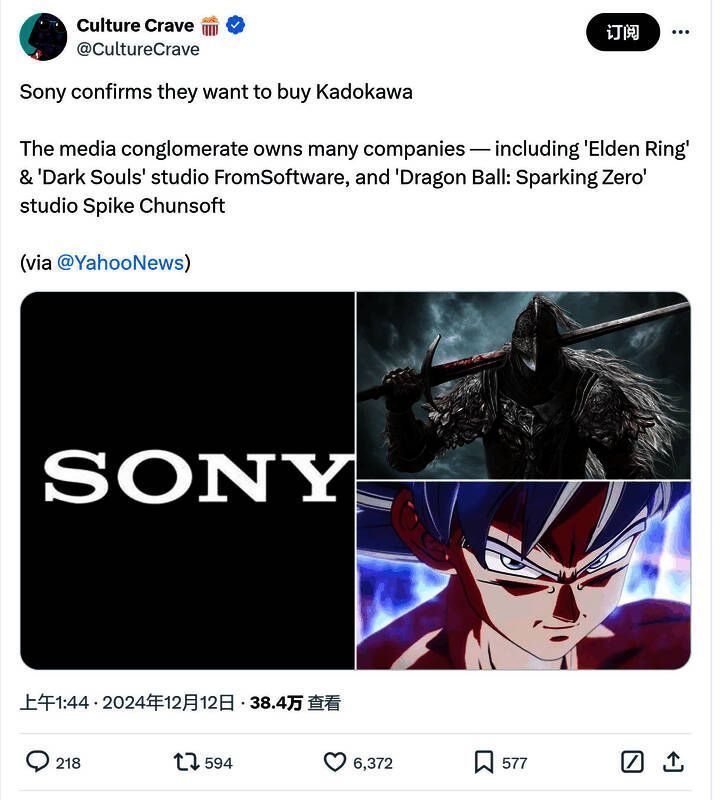Bookmark this post
The image size is (723, 800).
coord(484,762)
